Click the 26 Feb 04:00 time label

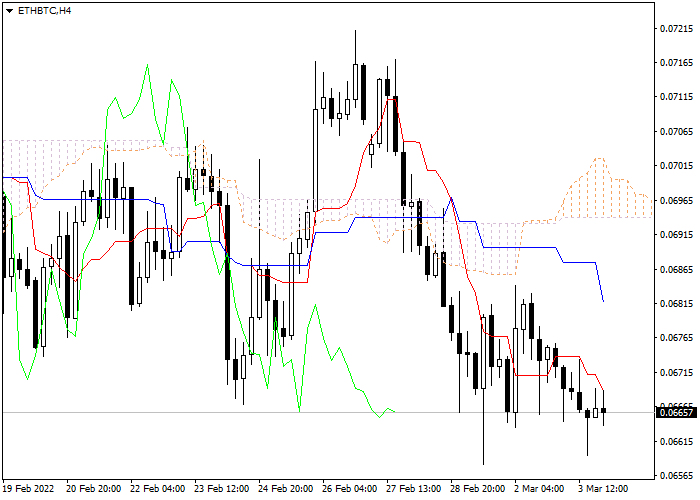pos(350,489)
